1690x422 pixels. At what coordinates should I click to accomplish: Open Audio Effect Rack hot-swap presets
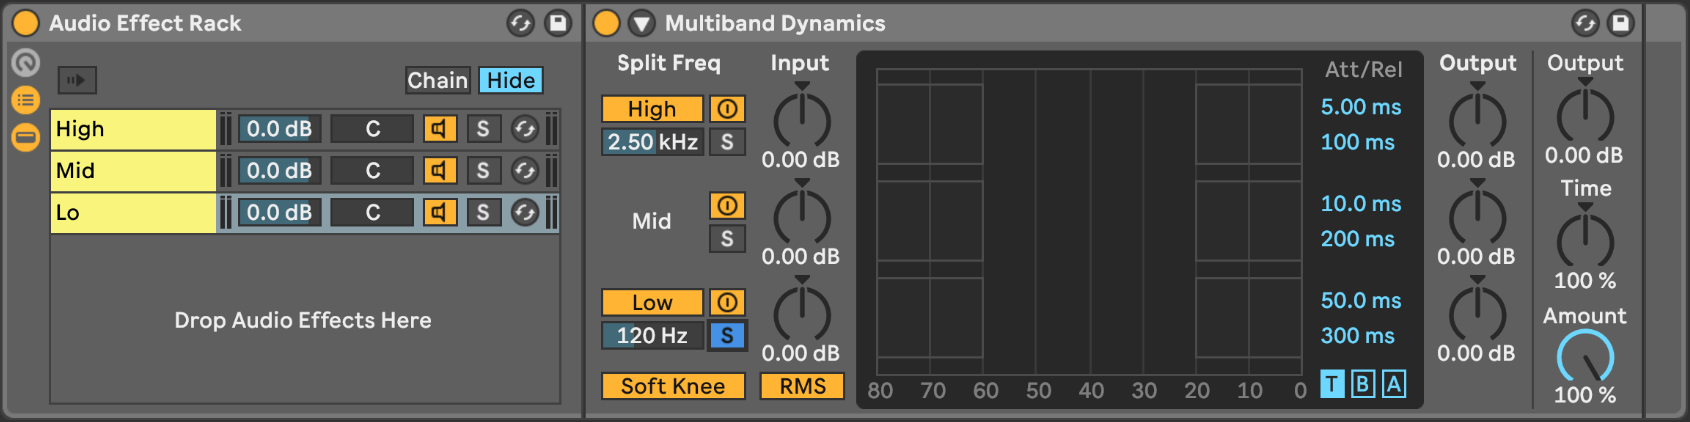521,23
